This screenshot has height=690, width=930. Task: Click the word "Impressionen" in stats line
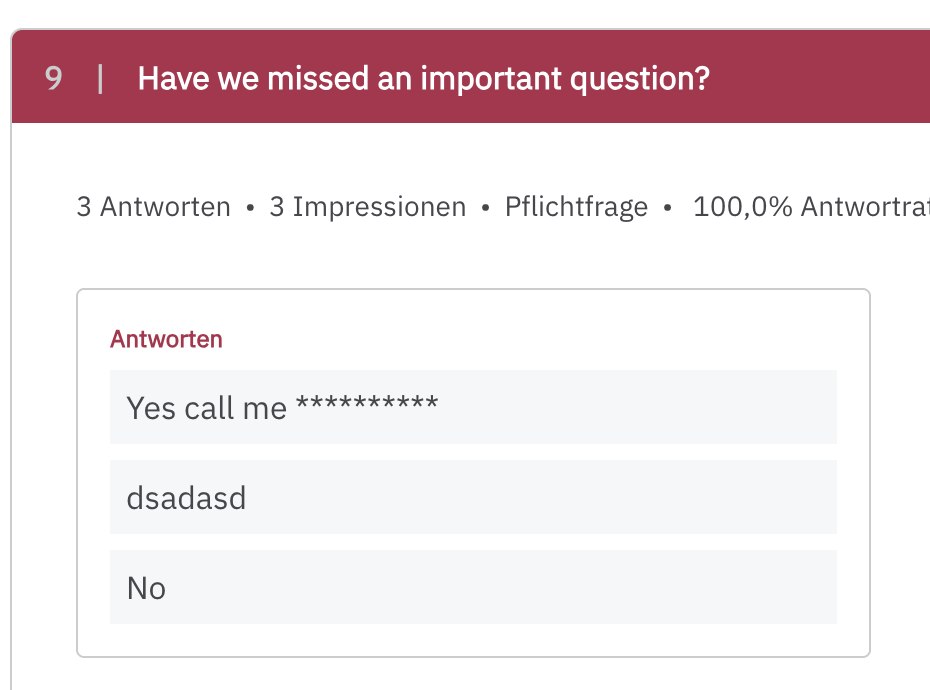[x=379, y=207]
